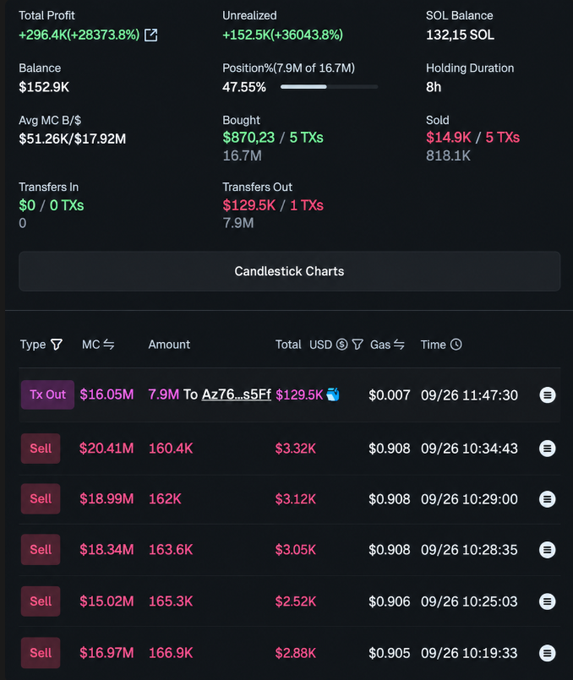This screenshot has height=680, width=573.
Task: Click the 162K amount cell
Action: 165,499
